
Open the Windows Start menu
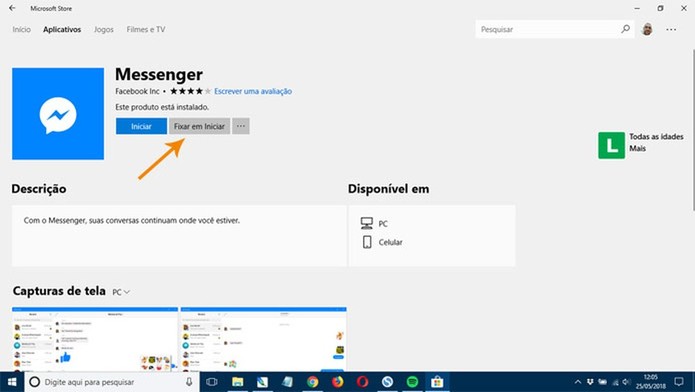coord(12,382)
